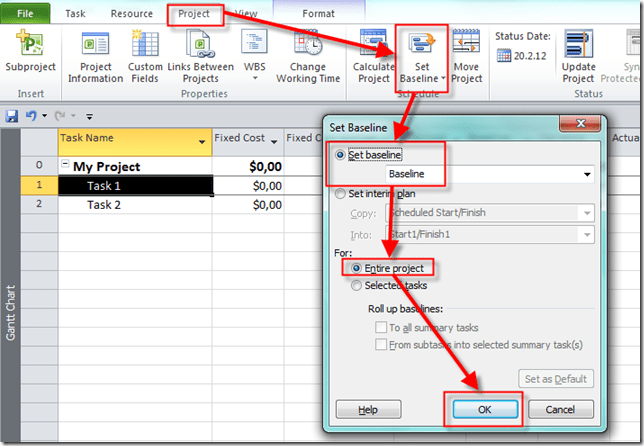Expand the Baseline dropdown list
644x446 pixels.
pyautogui.click(x=584, y=174)
